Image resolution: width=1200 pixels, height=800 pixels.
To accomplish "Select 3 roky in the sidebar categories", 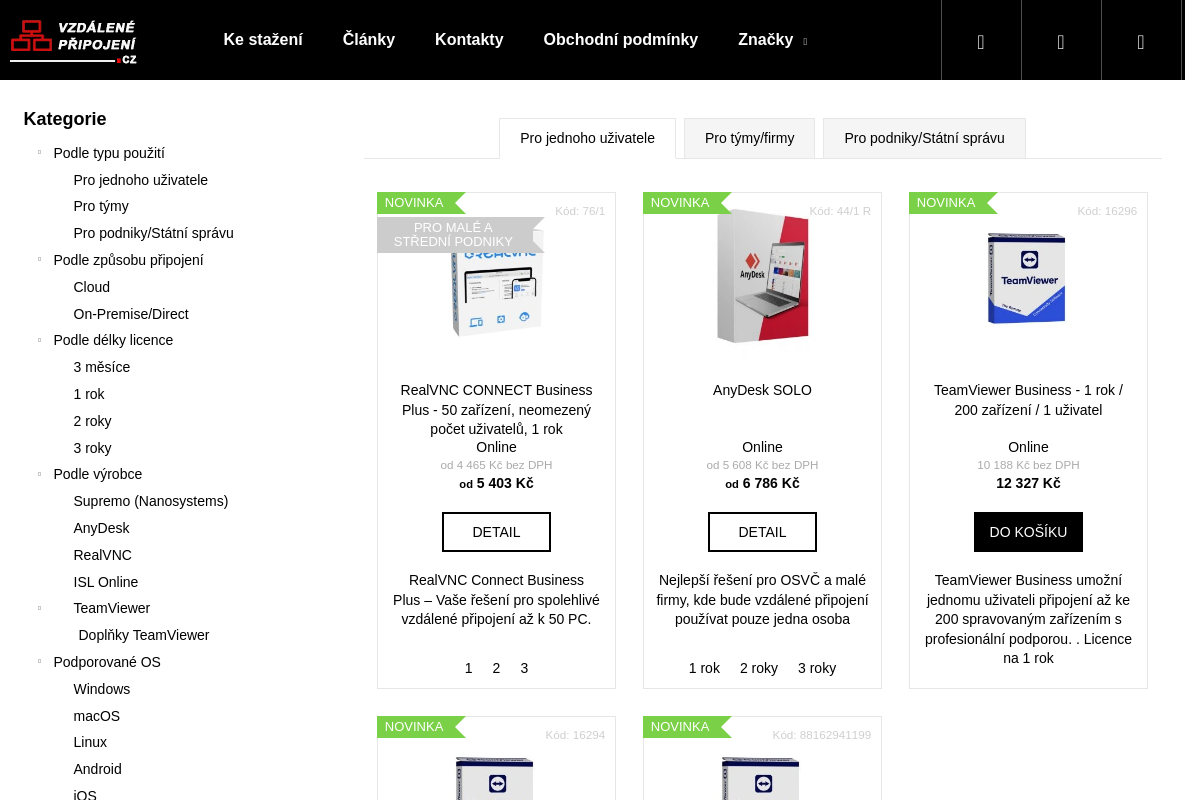I will (93, 448).
